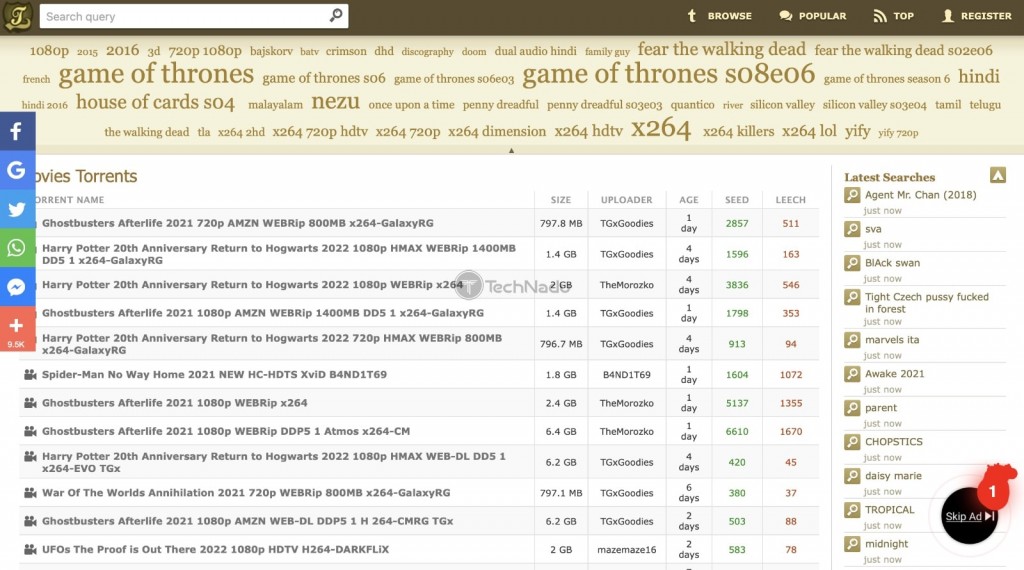Click movie icon beside UFOs Proof torrent
The width and height of the screenshot is (1024, 570).
pyautogui.click(x=30, y=549)
